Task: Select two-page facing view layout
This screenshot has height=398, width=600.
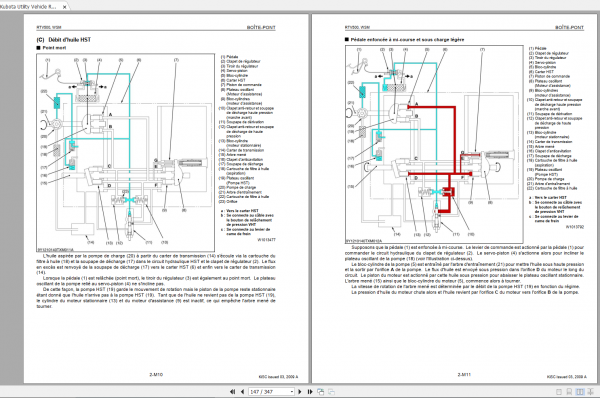Action: pos(580,392)
